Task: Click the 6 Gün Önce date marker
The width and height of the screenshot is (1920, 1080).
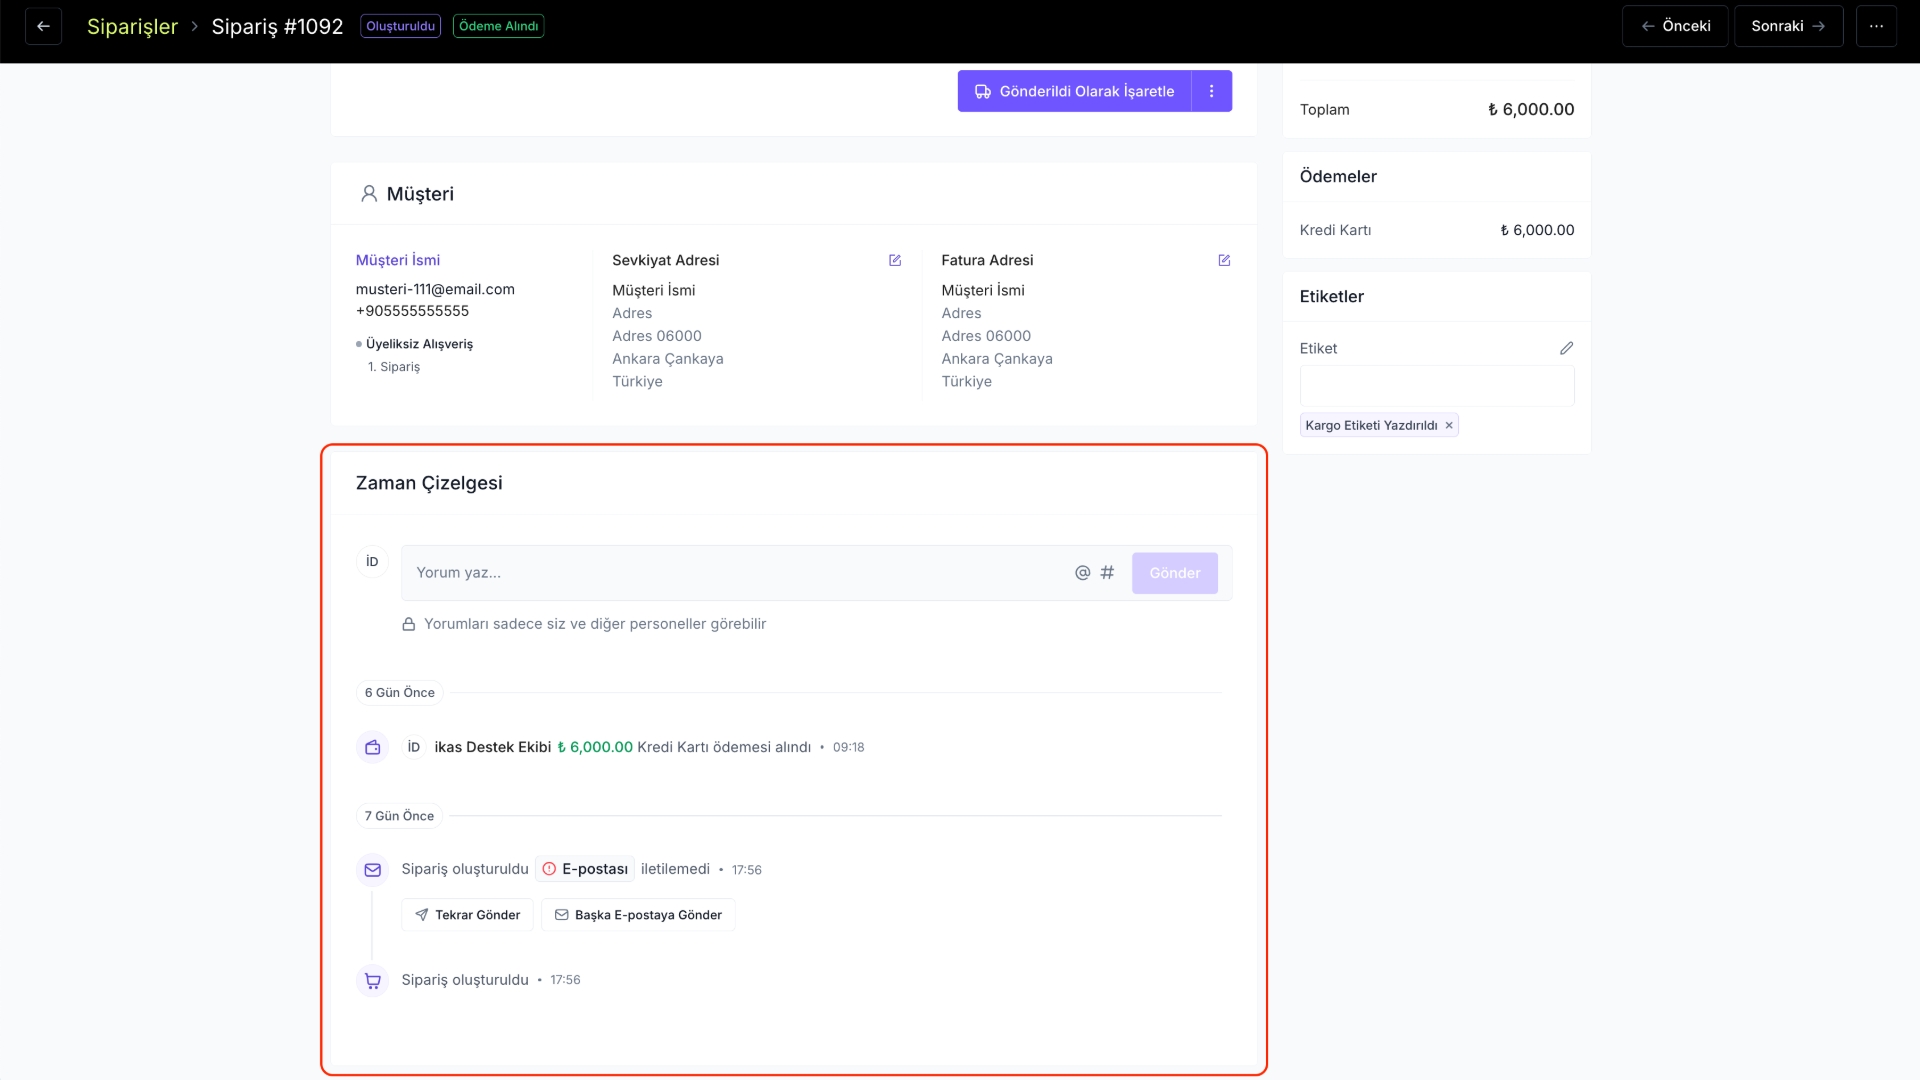Action: (x=400, y=693)
